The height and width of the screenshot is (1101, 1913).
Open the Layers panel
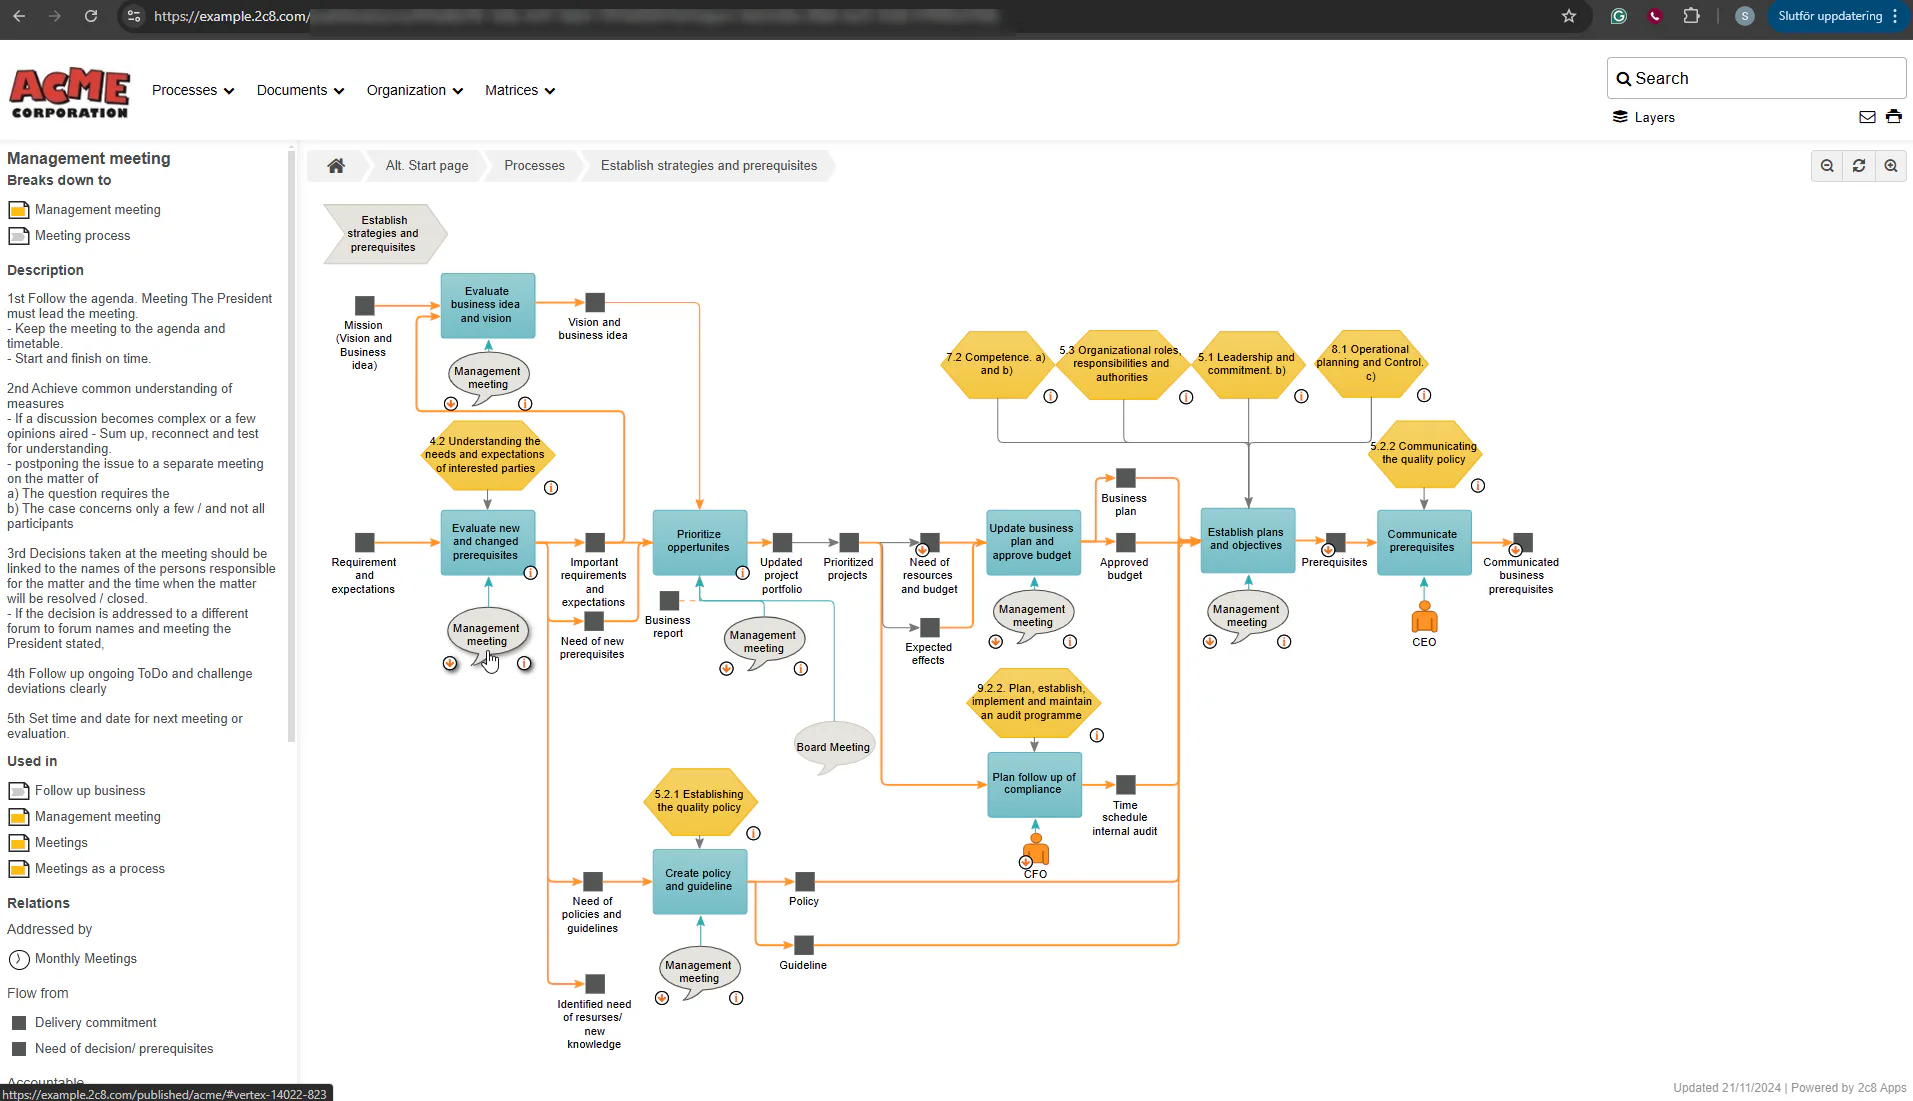[x=1644, y=117]
